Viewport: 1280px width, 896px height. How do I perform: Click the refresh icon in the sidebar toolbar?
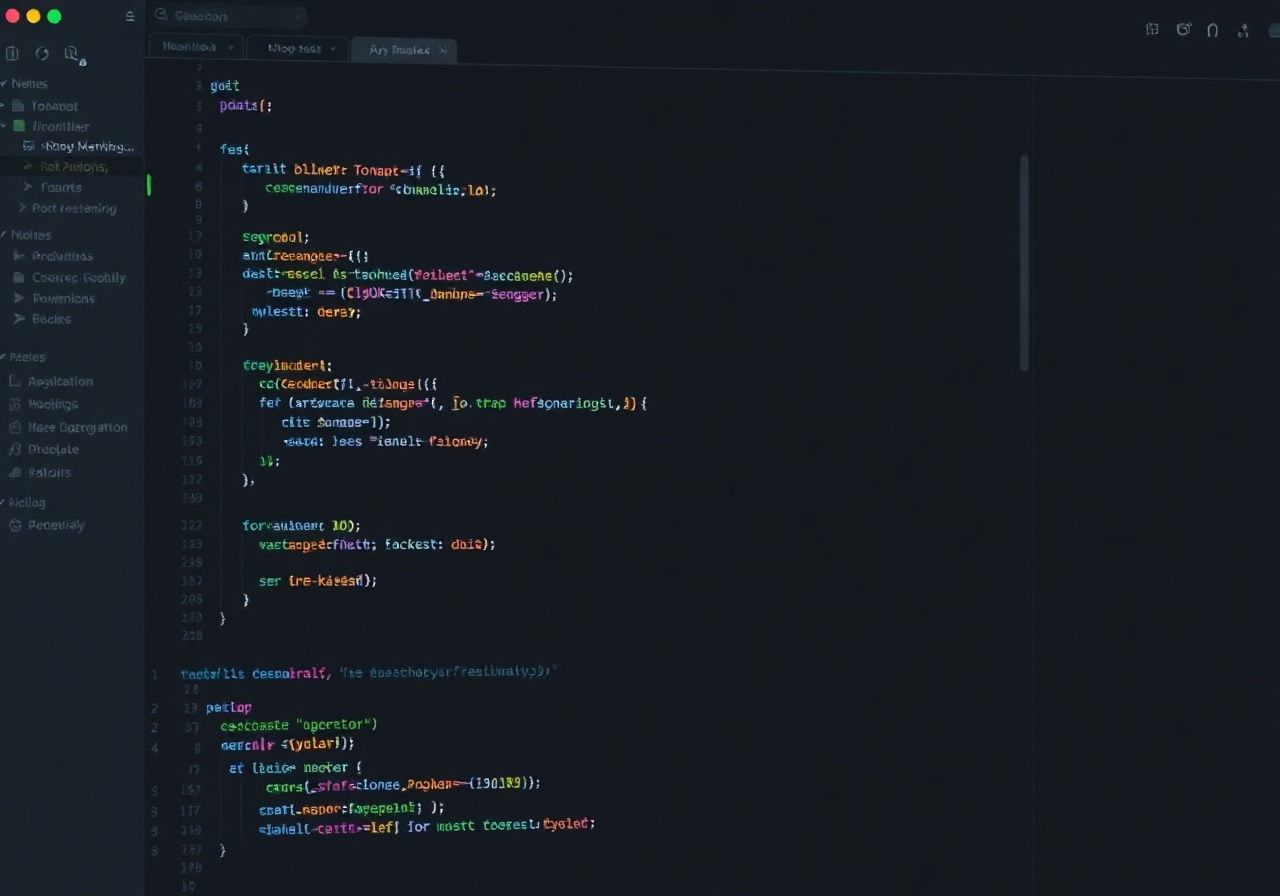[x=42, y=54]
